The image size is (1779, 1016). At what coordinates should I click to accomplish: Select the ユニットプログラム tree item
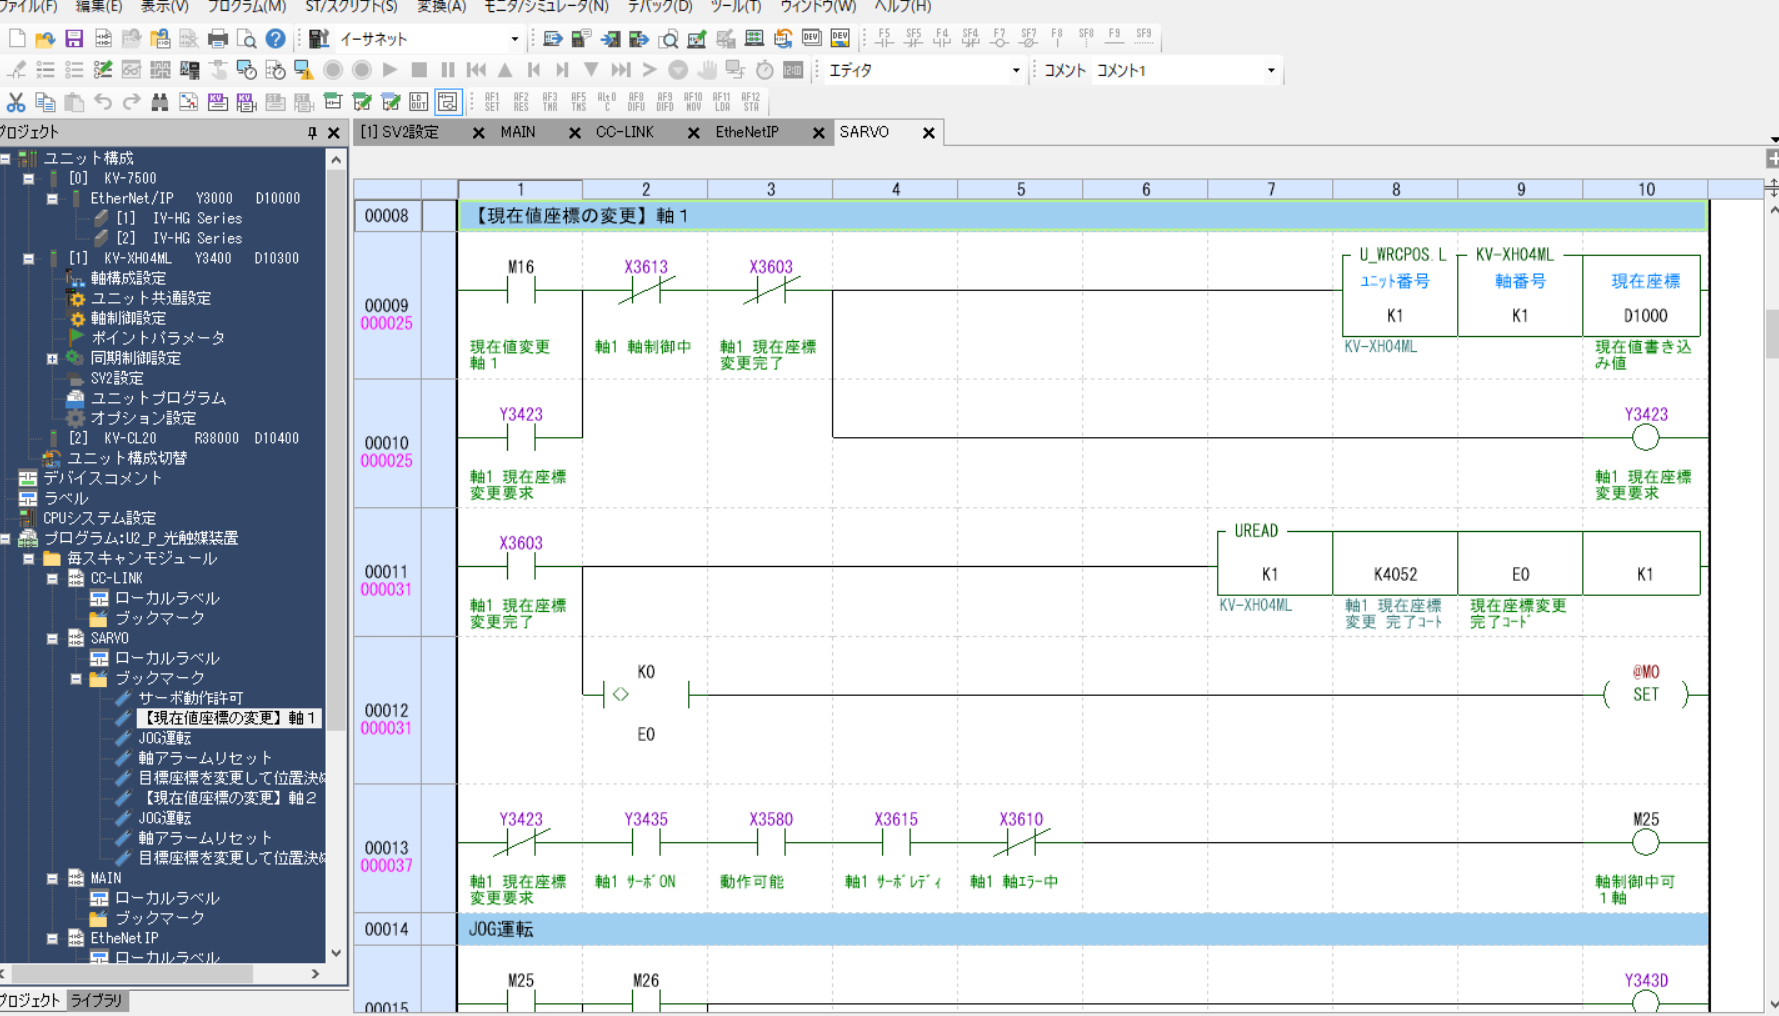coord(158,398)
